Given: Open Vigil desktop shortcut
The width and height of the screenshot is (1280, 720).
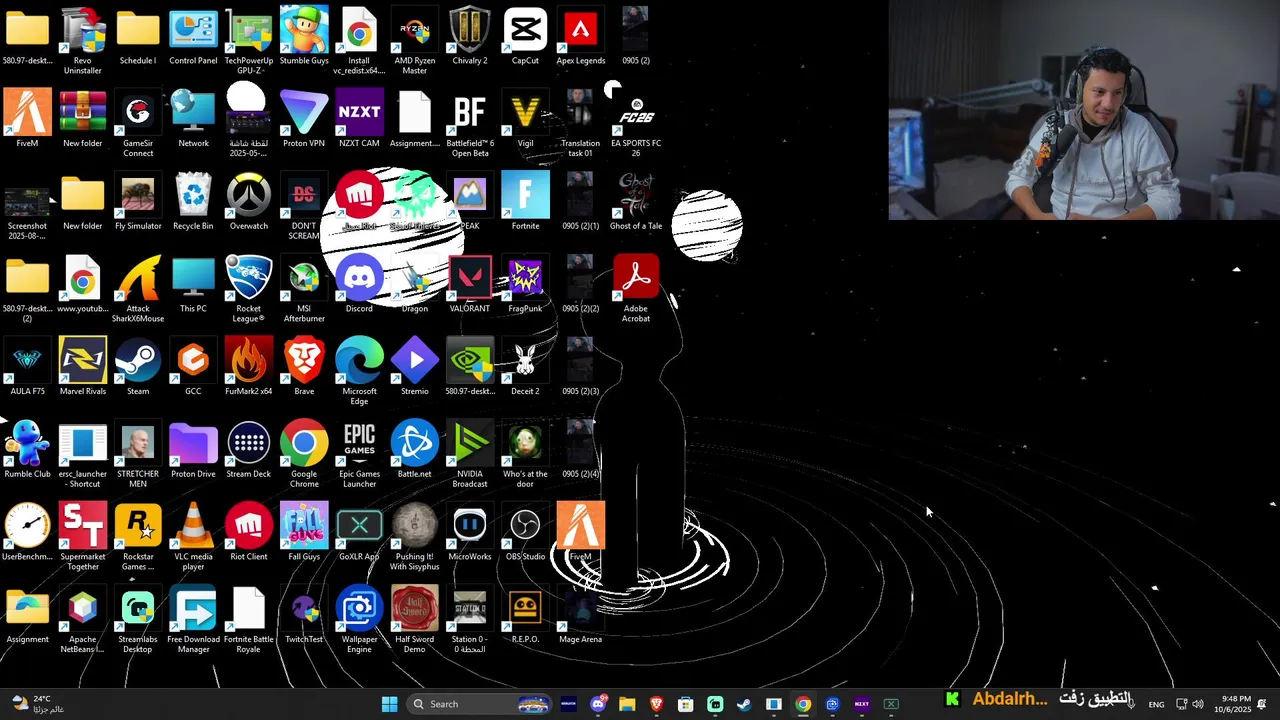Looking at the screenshot, I should coord(525,118).
